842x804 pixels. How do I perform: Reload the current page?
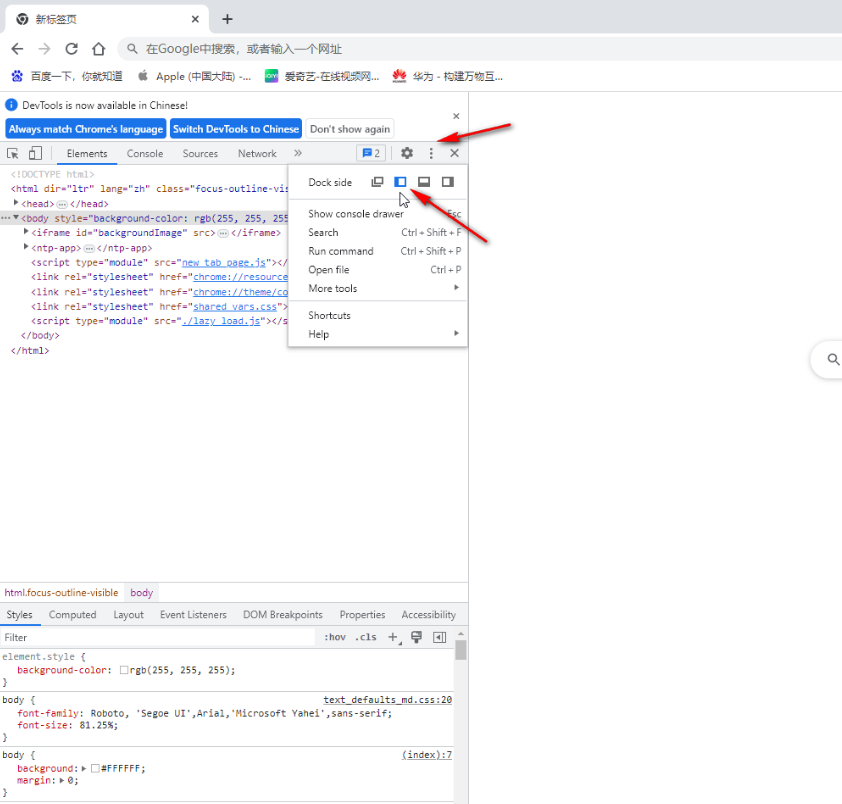tap(71, 49)
